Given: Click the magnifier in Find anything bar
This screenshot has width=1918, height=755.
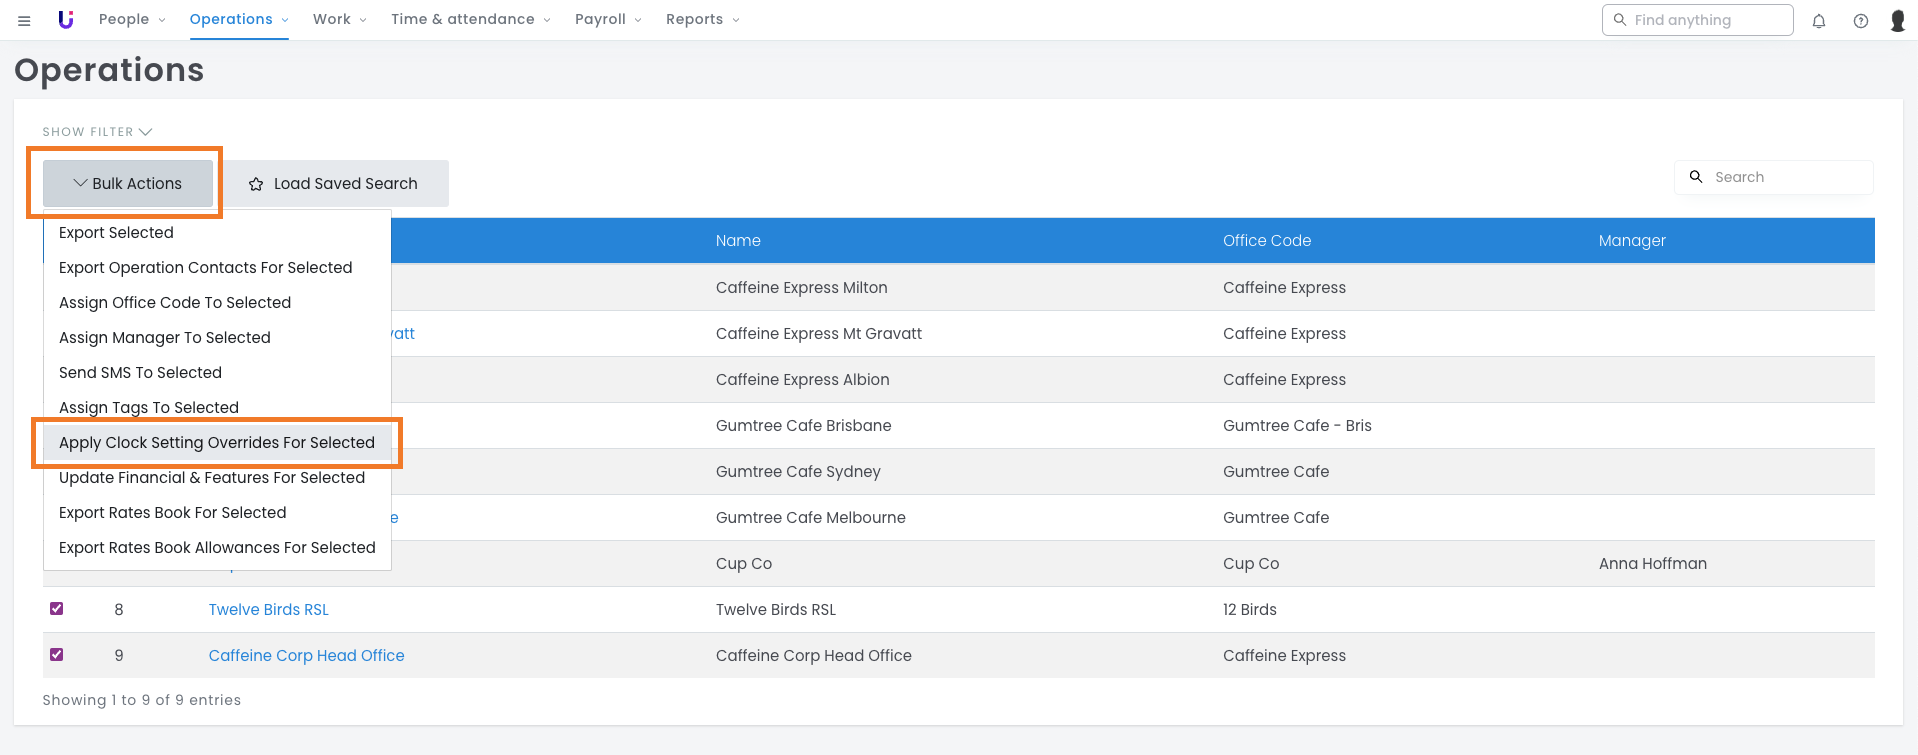Looking at the screenshot, I should click(1620, 20).
